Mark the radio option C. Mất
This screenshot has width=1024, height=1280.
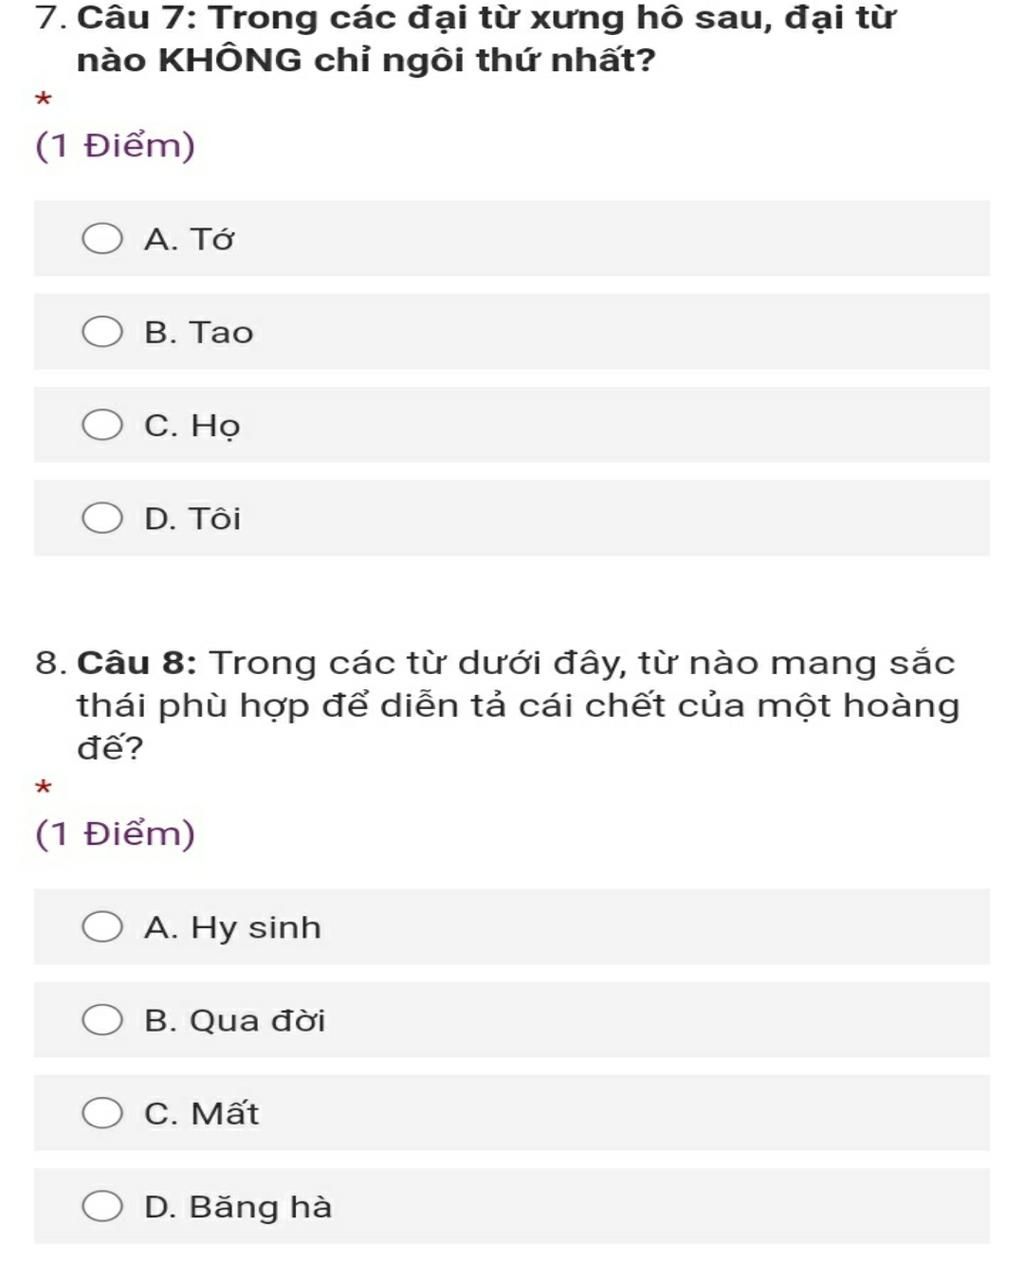[x=102, y=1113]
